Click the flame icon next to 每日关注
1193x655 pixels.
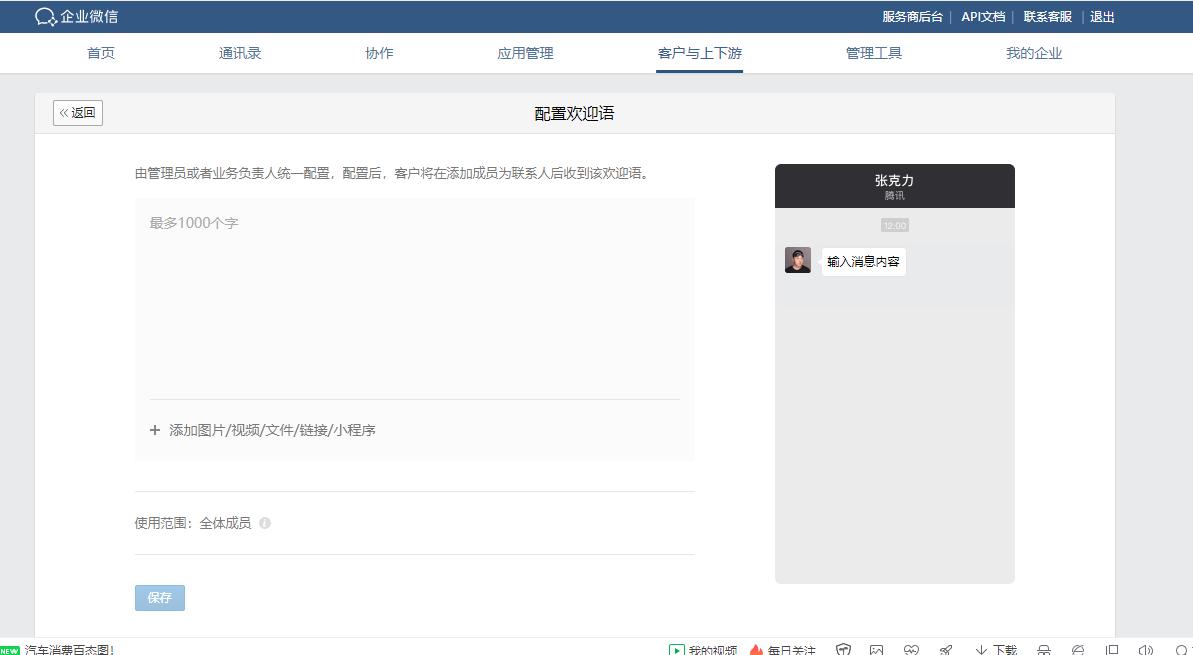pyautogui.click(x=755, y=648)
